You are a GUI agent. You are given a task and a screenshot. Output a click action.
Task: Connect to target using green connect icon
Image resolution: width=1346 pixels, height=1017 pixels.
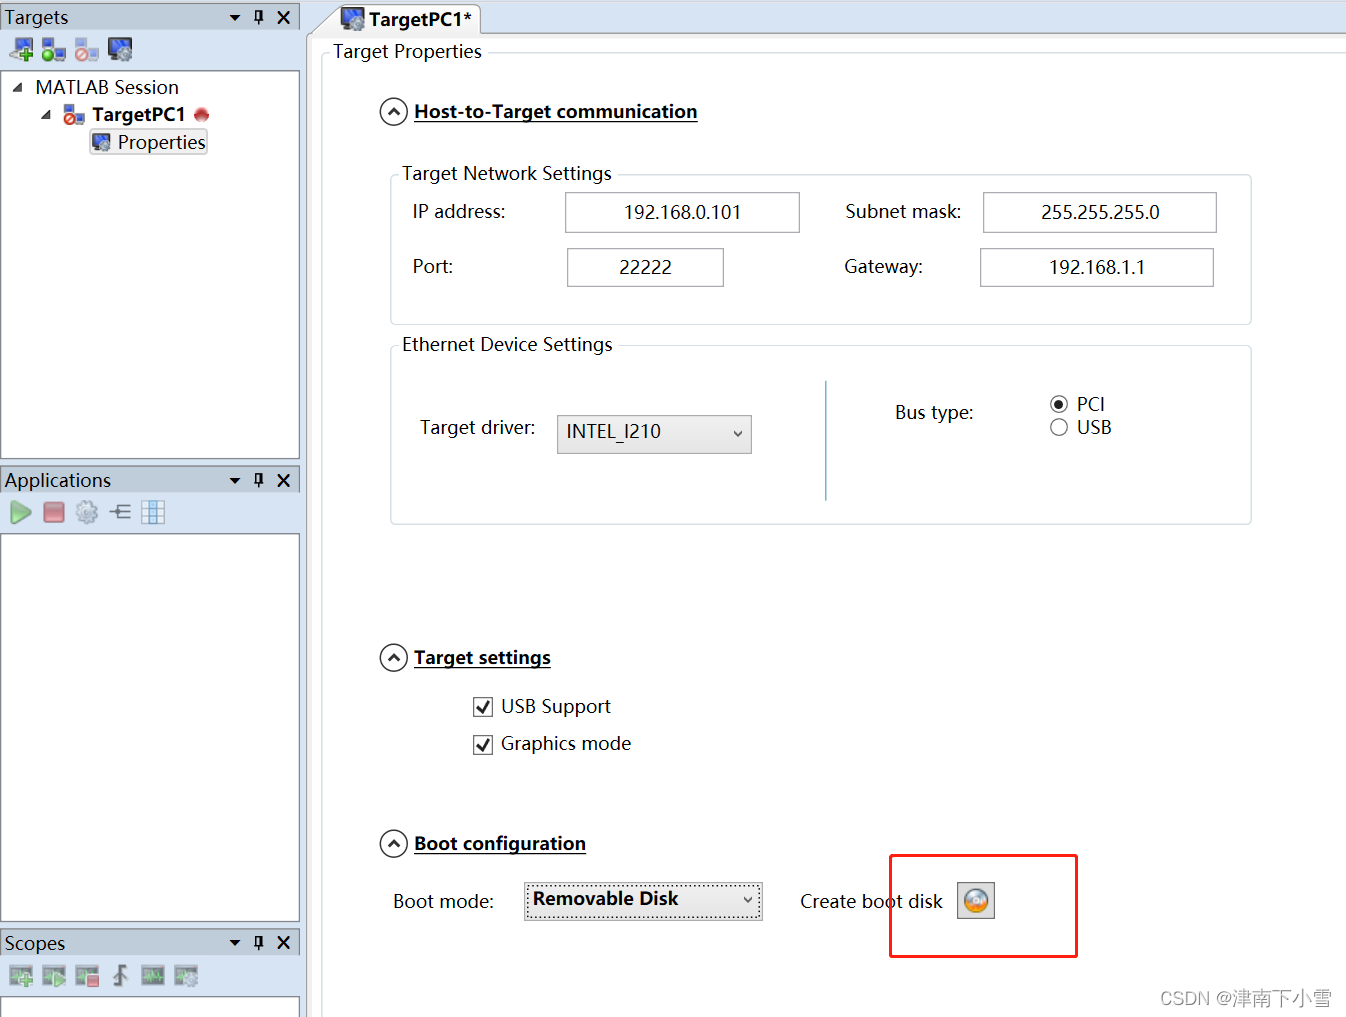52,49
